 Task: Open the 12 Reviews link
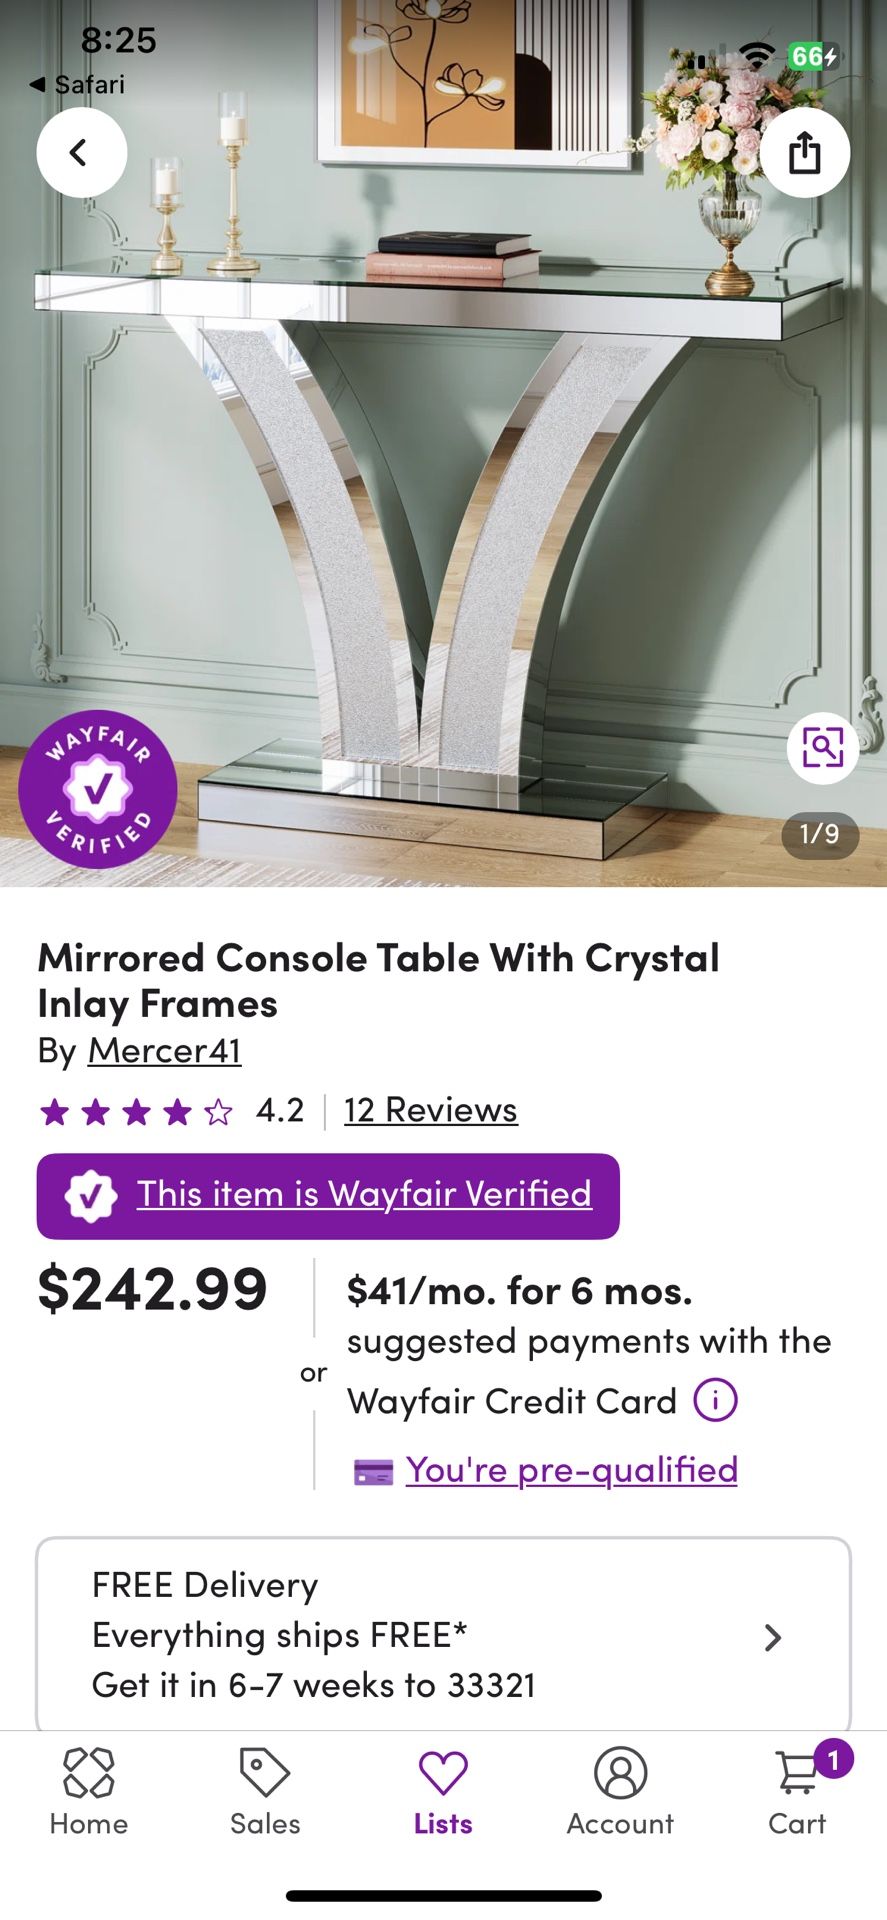428,1110
